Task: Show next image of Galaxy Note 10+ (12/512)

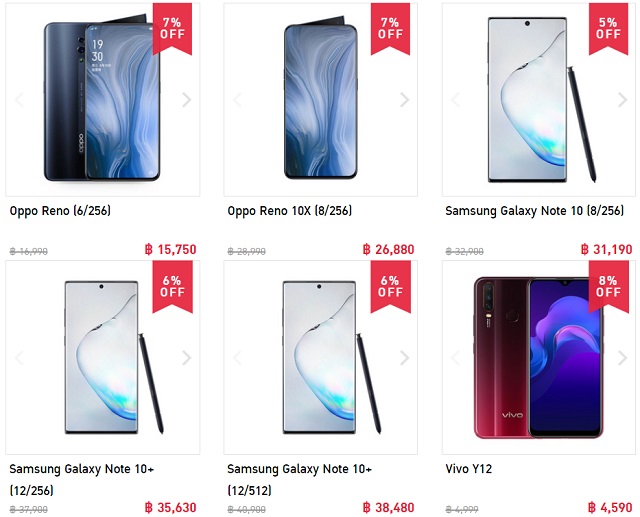Action: tap(404, 358)
